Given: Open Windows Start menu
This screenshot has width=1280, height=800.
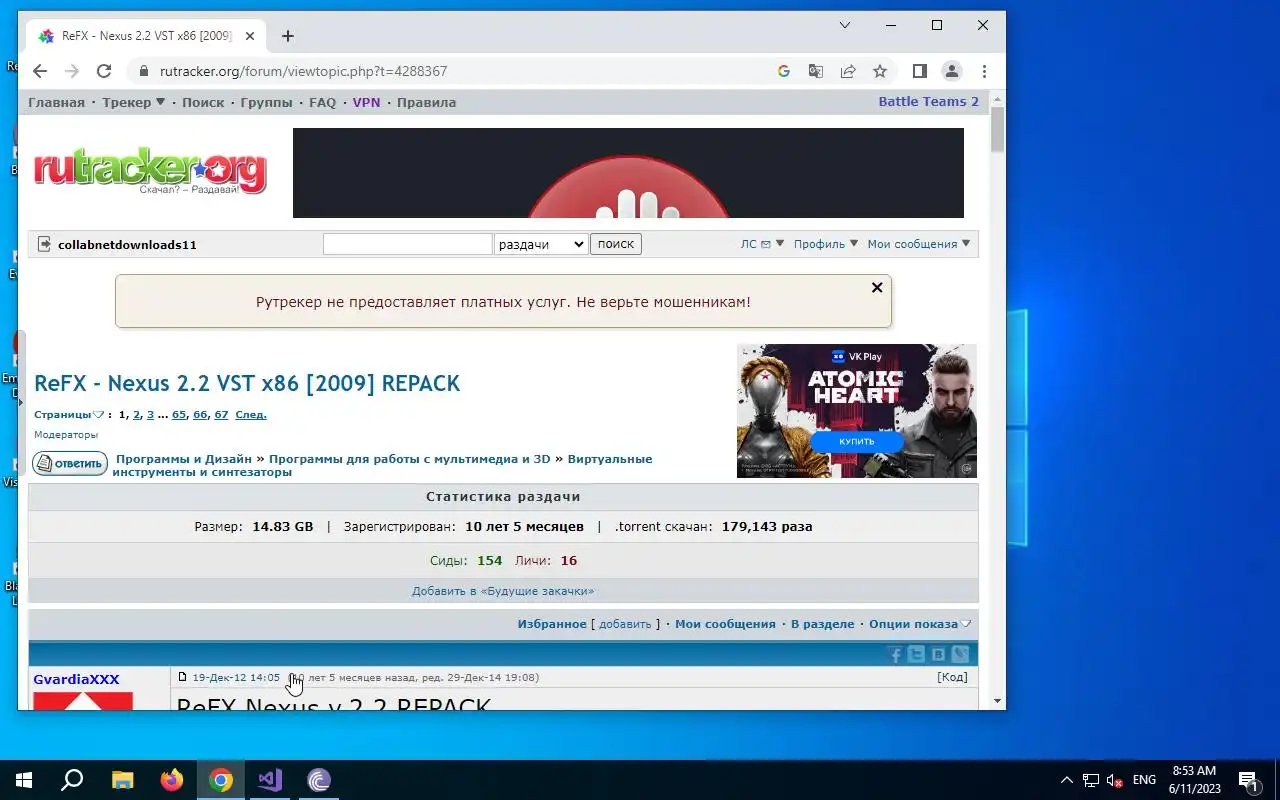Looking at the screenshot, I should tap(24, 780).
